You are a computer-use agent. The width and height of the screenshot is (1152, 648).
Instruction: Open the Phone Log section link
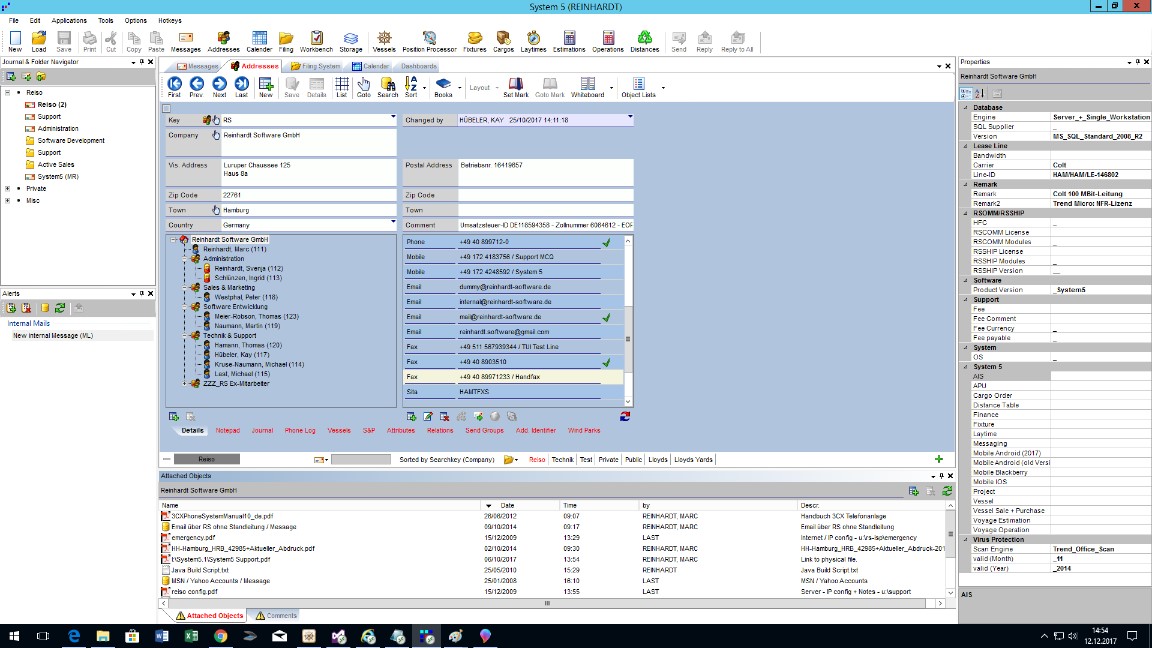(x=299, y=430)
